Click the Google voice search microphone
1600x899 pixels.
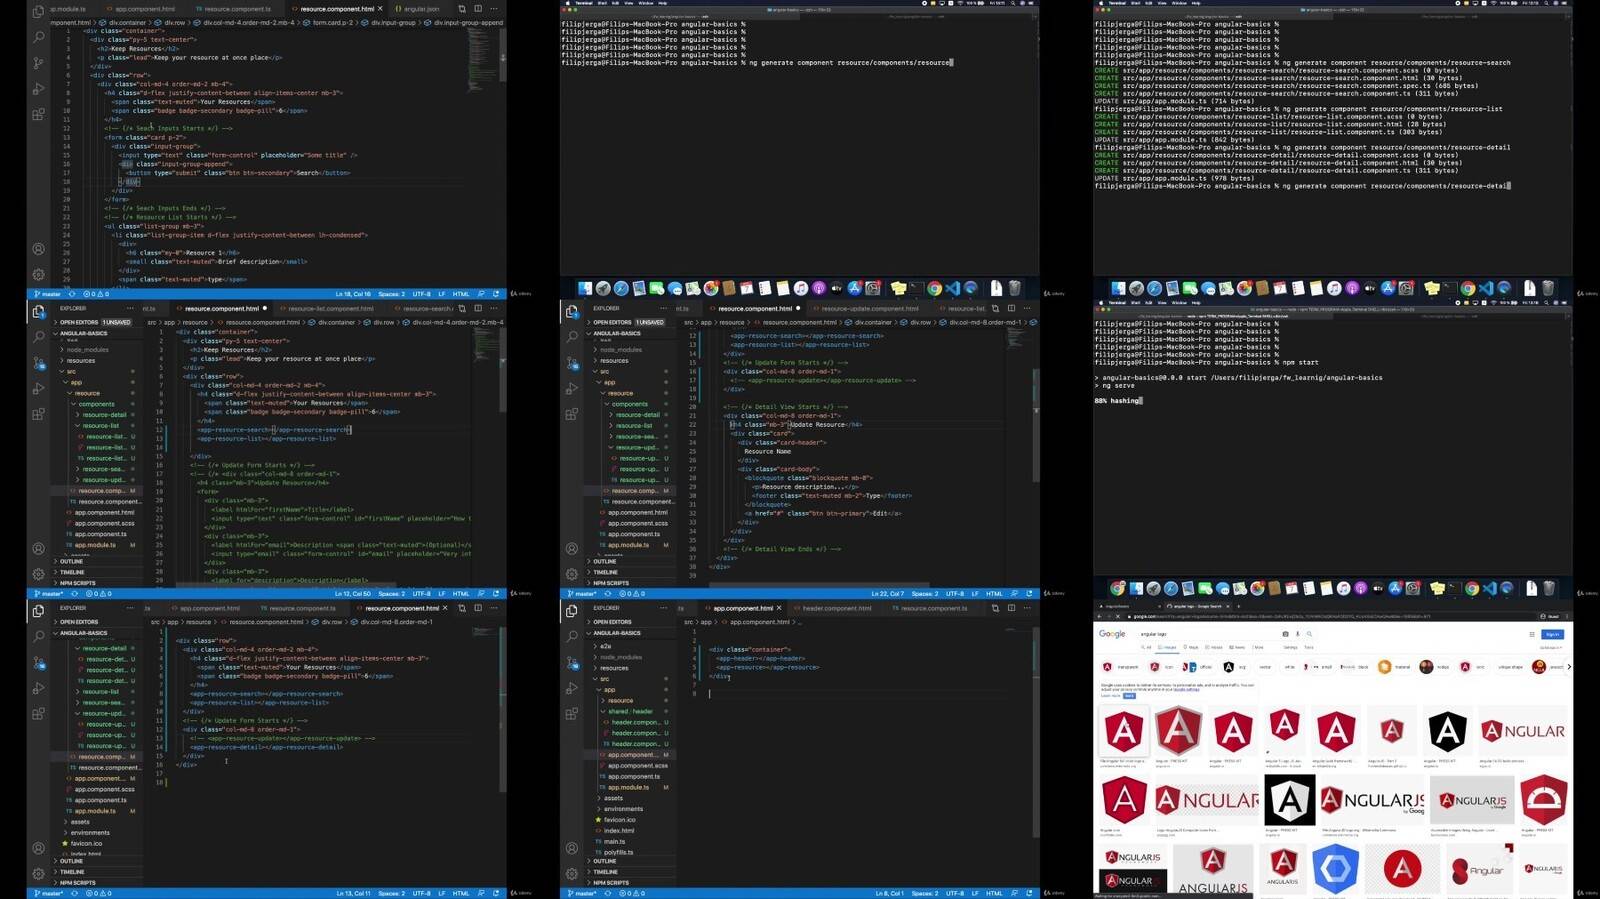click(1298, 634)
